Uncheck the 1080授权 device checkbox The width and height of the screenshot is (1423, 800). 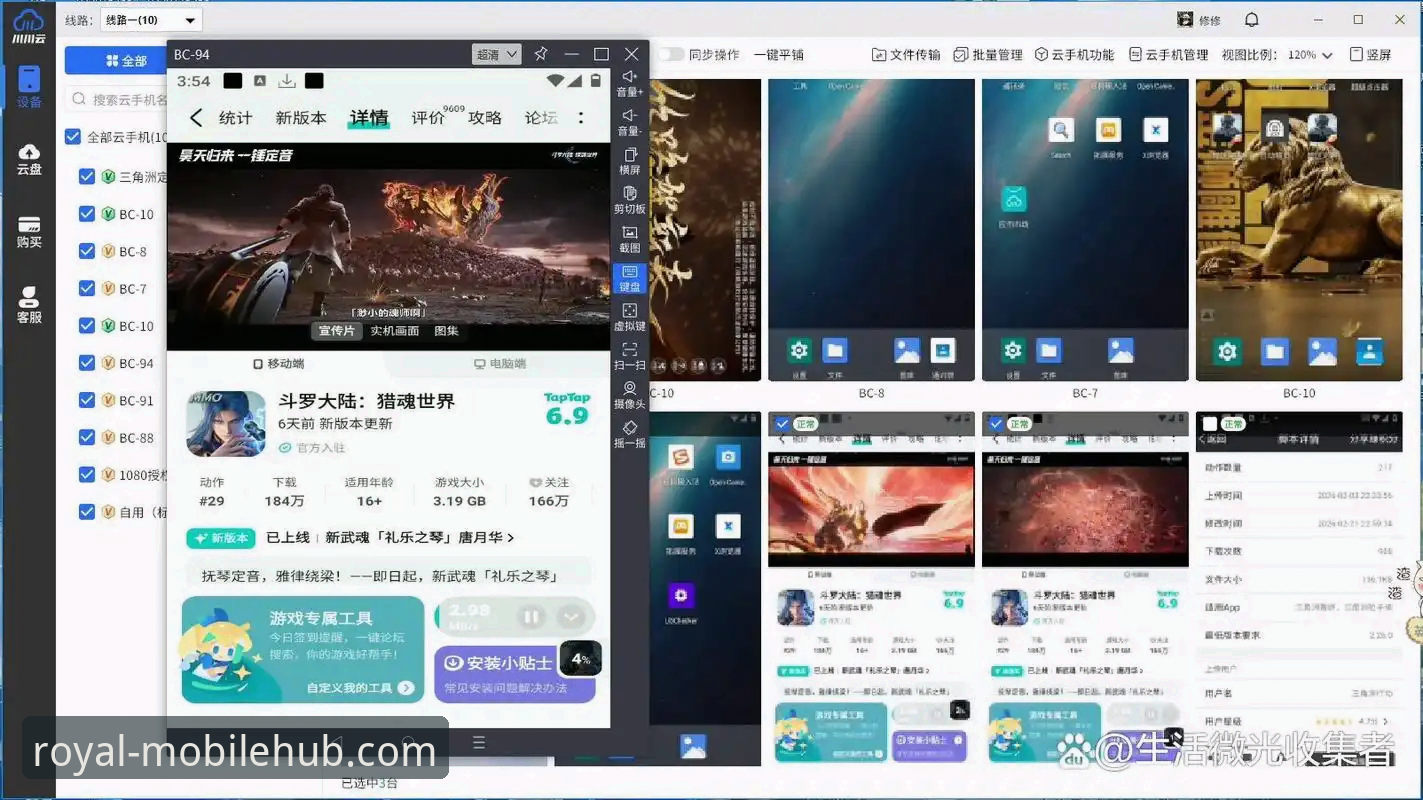(x=87, y=474)
